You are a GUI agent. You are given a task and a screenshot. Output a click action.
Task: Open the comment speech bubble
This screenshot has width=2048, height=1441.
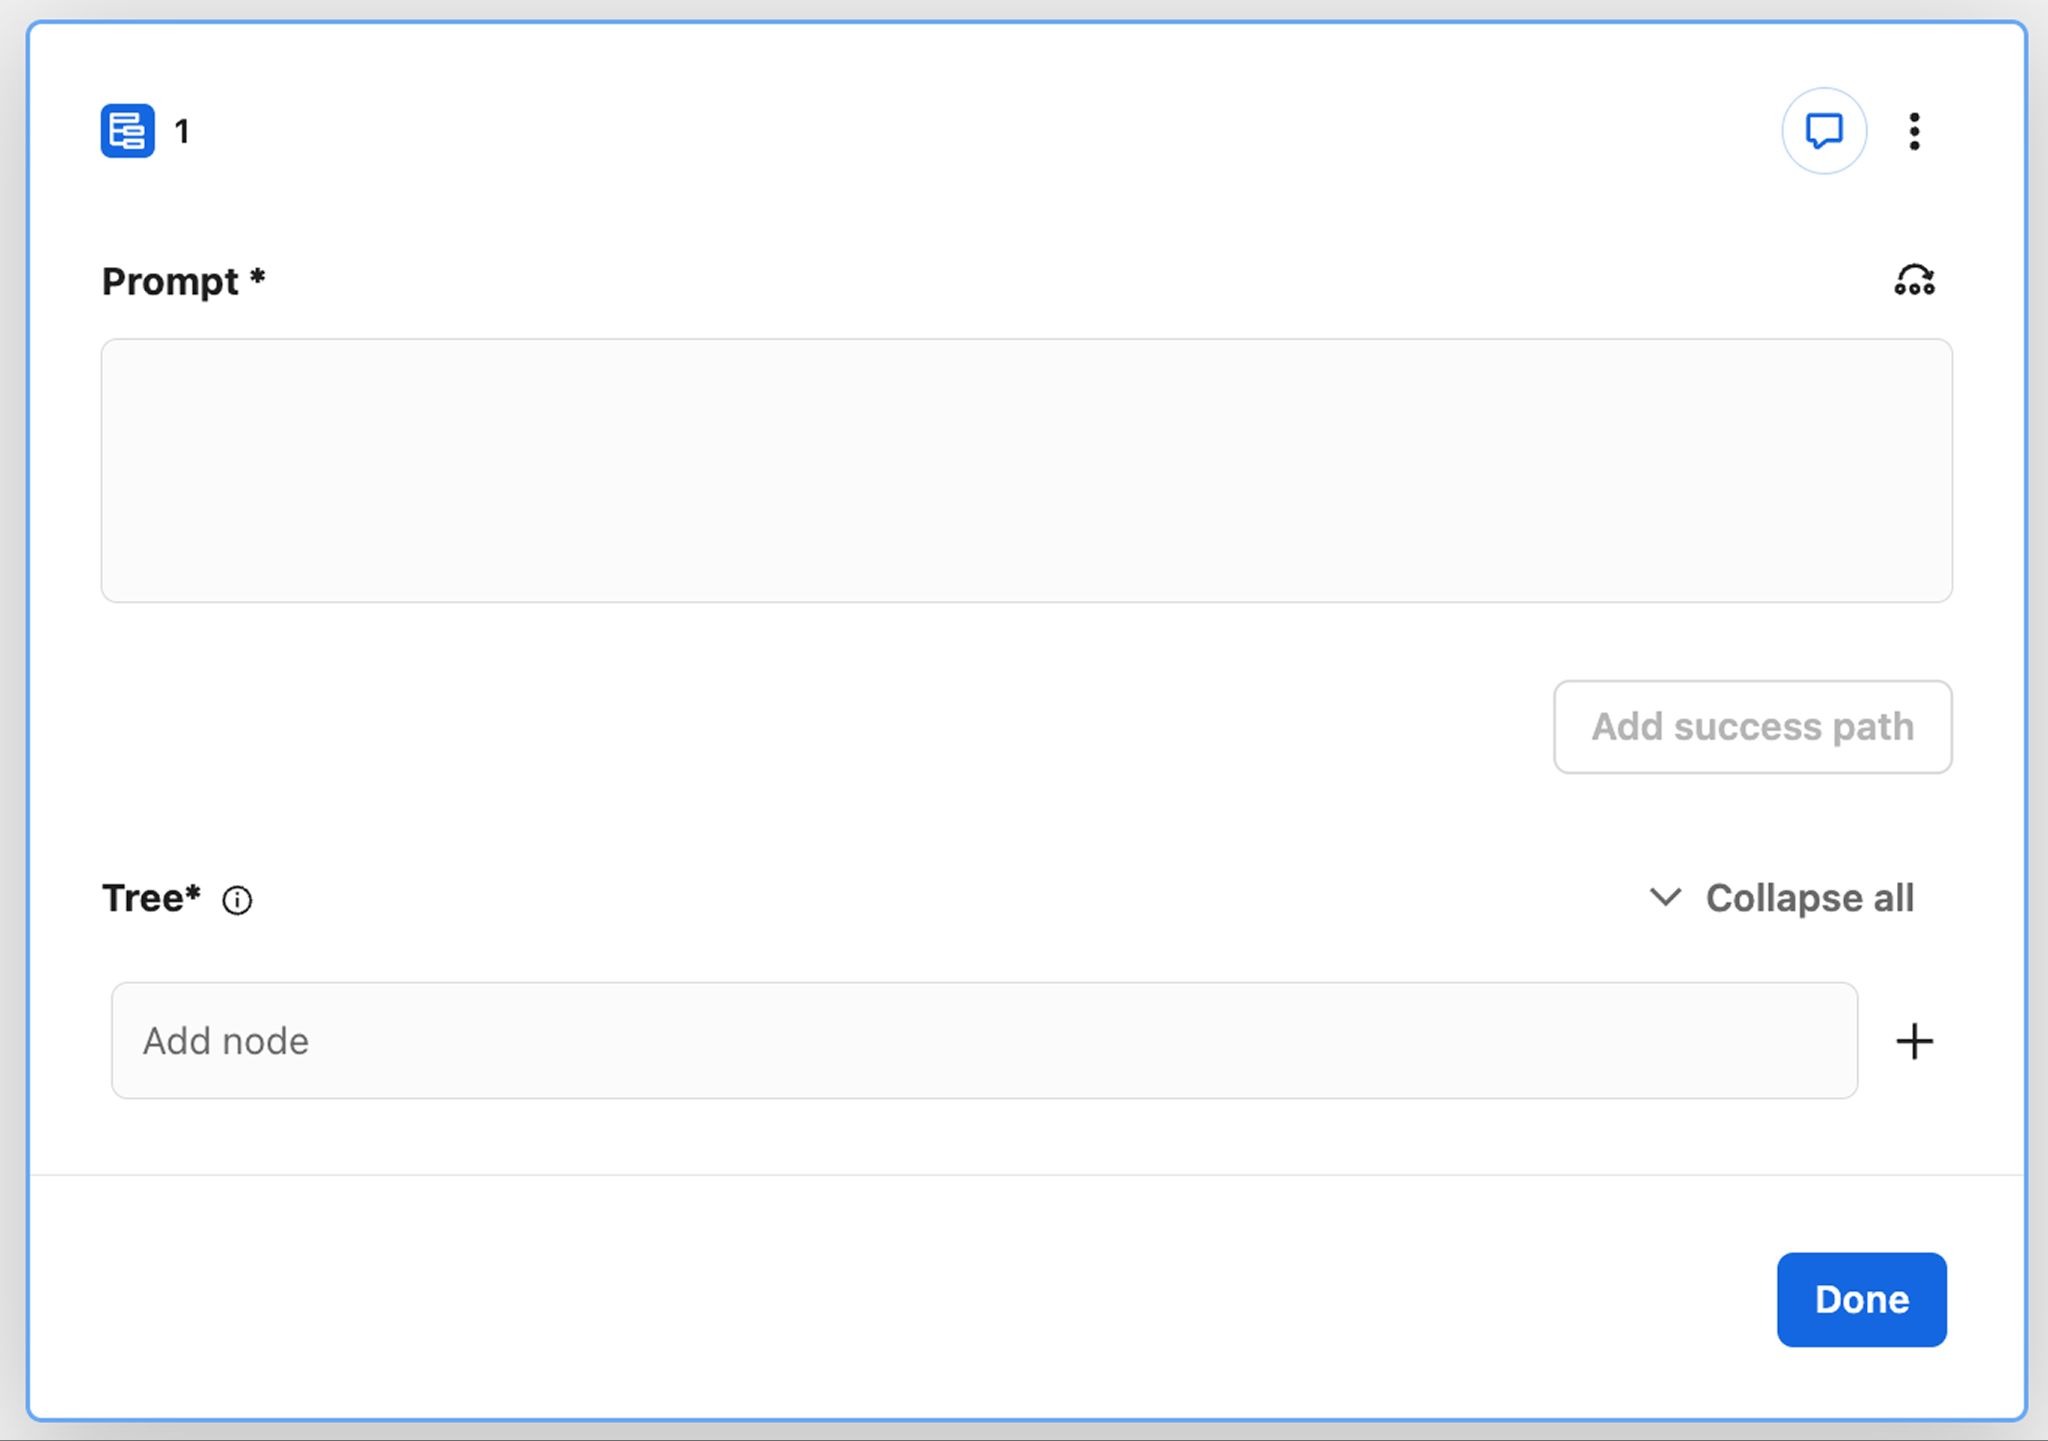tap(1823, 131)
